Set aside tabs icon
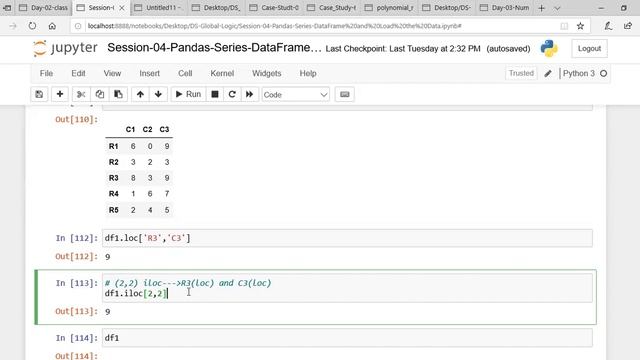This screenshot has width=640, height=360. pos(7,8)
